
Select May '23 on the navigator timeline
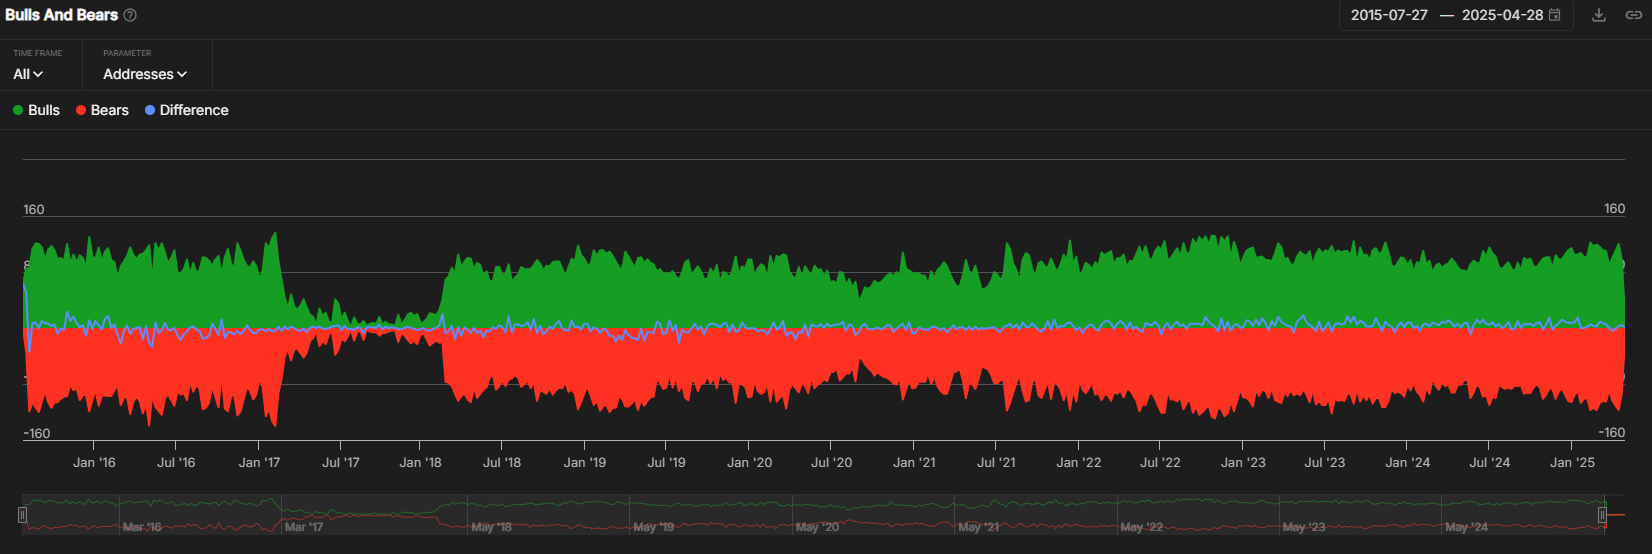coord(1304,526)
